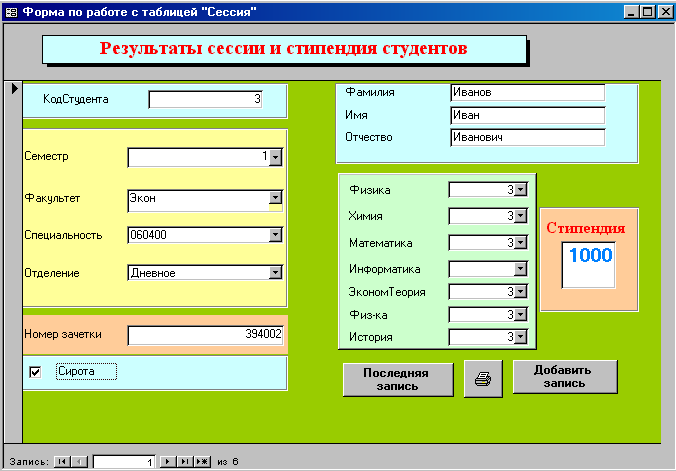This screenshot has height=471, width=676.
Task: Click the Результаты сессии и стипендия студентов title
Action: coord(283,48)
